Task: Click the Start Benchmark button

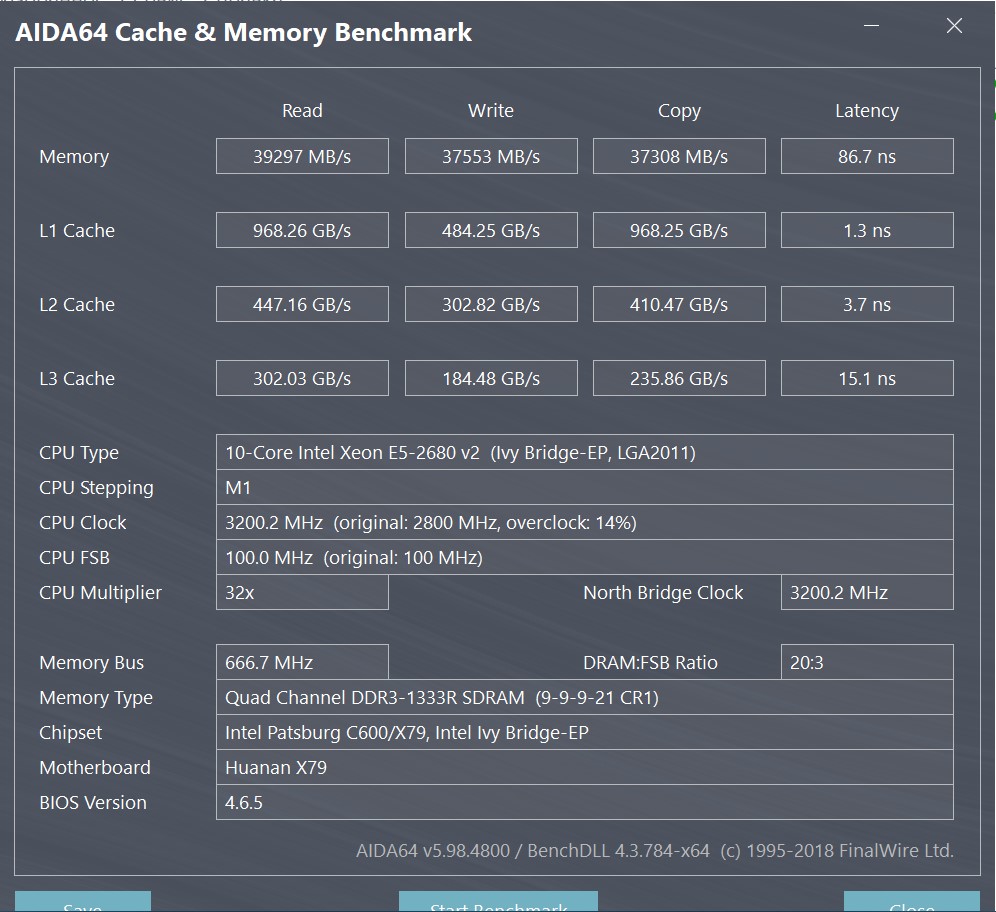Action: pyautogui.click(x=498, y=902)
